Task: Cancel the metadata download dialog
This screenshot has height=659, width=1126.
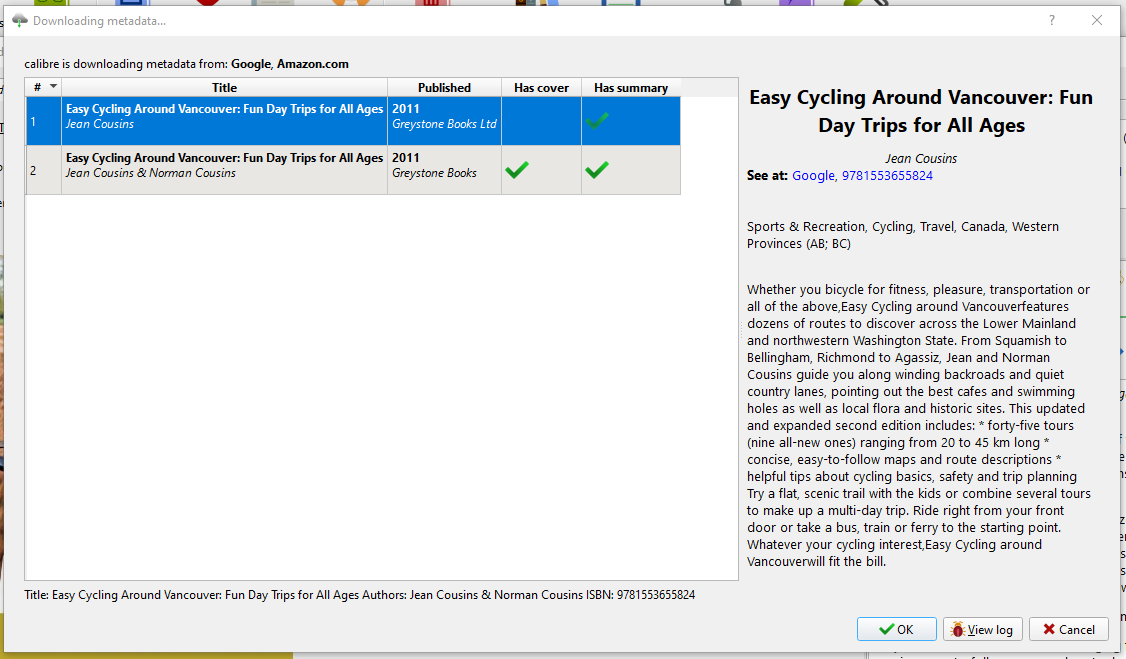Action: (x=1069, y=629)
